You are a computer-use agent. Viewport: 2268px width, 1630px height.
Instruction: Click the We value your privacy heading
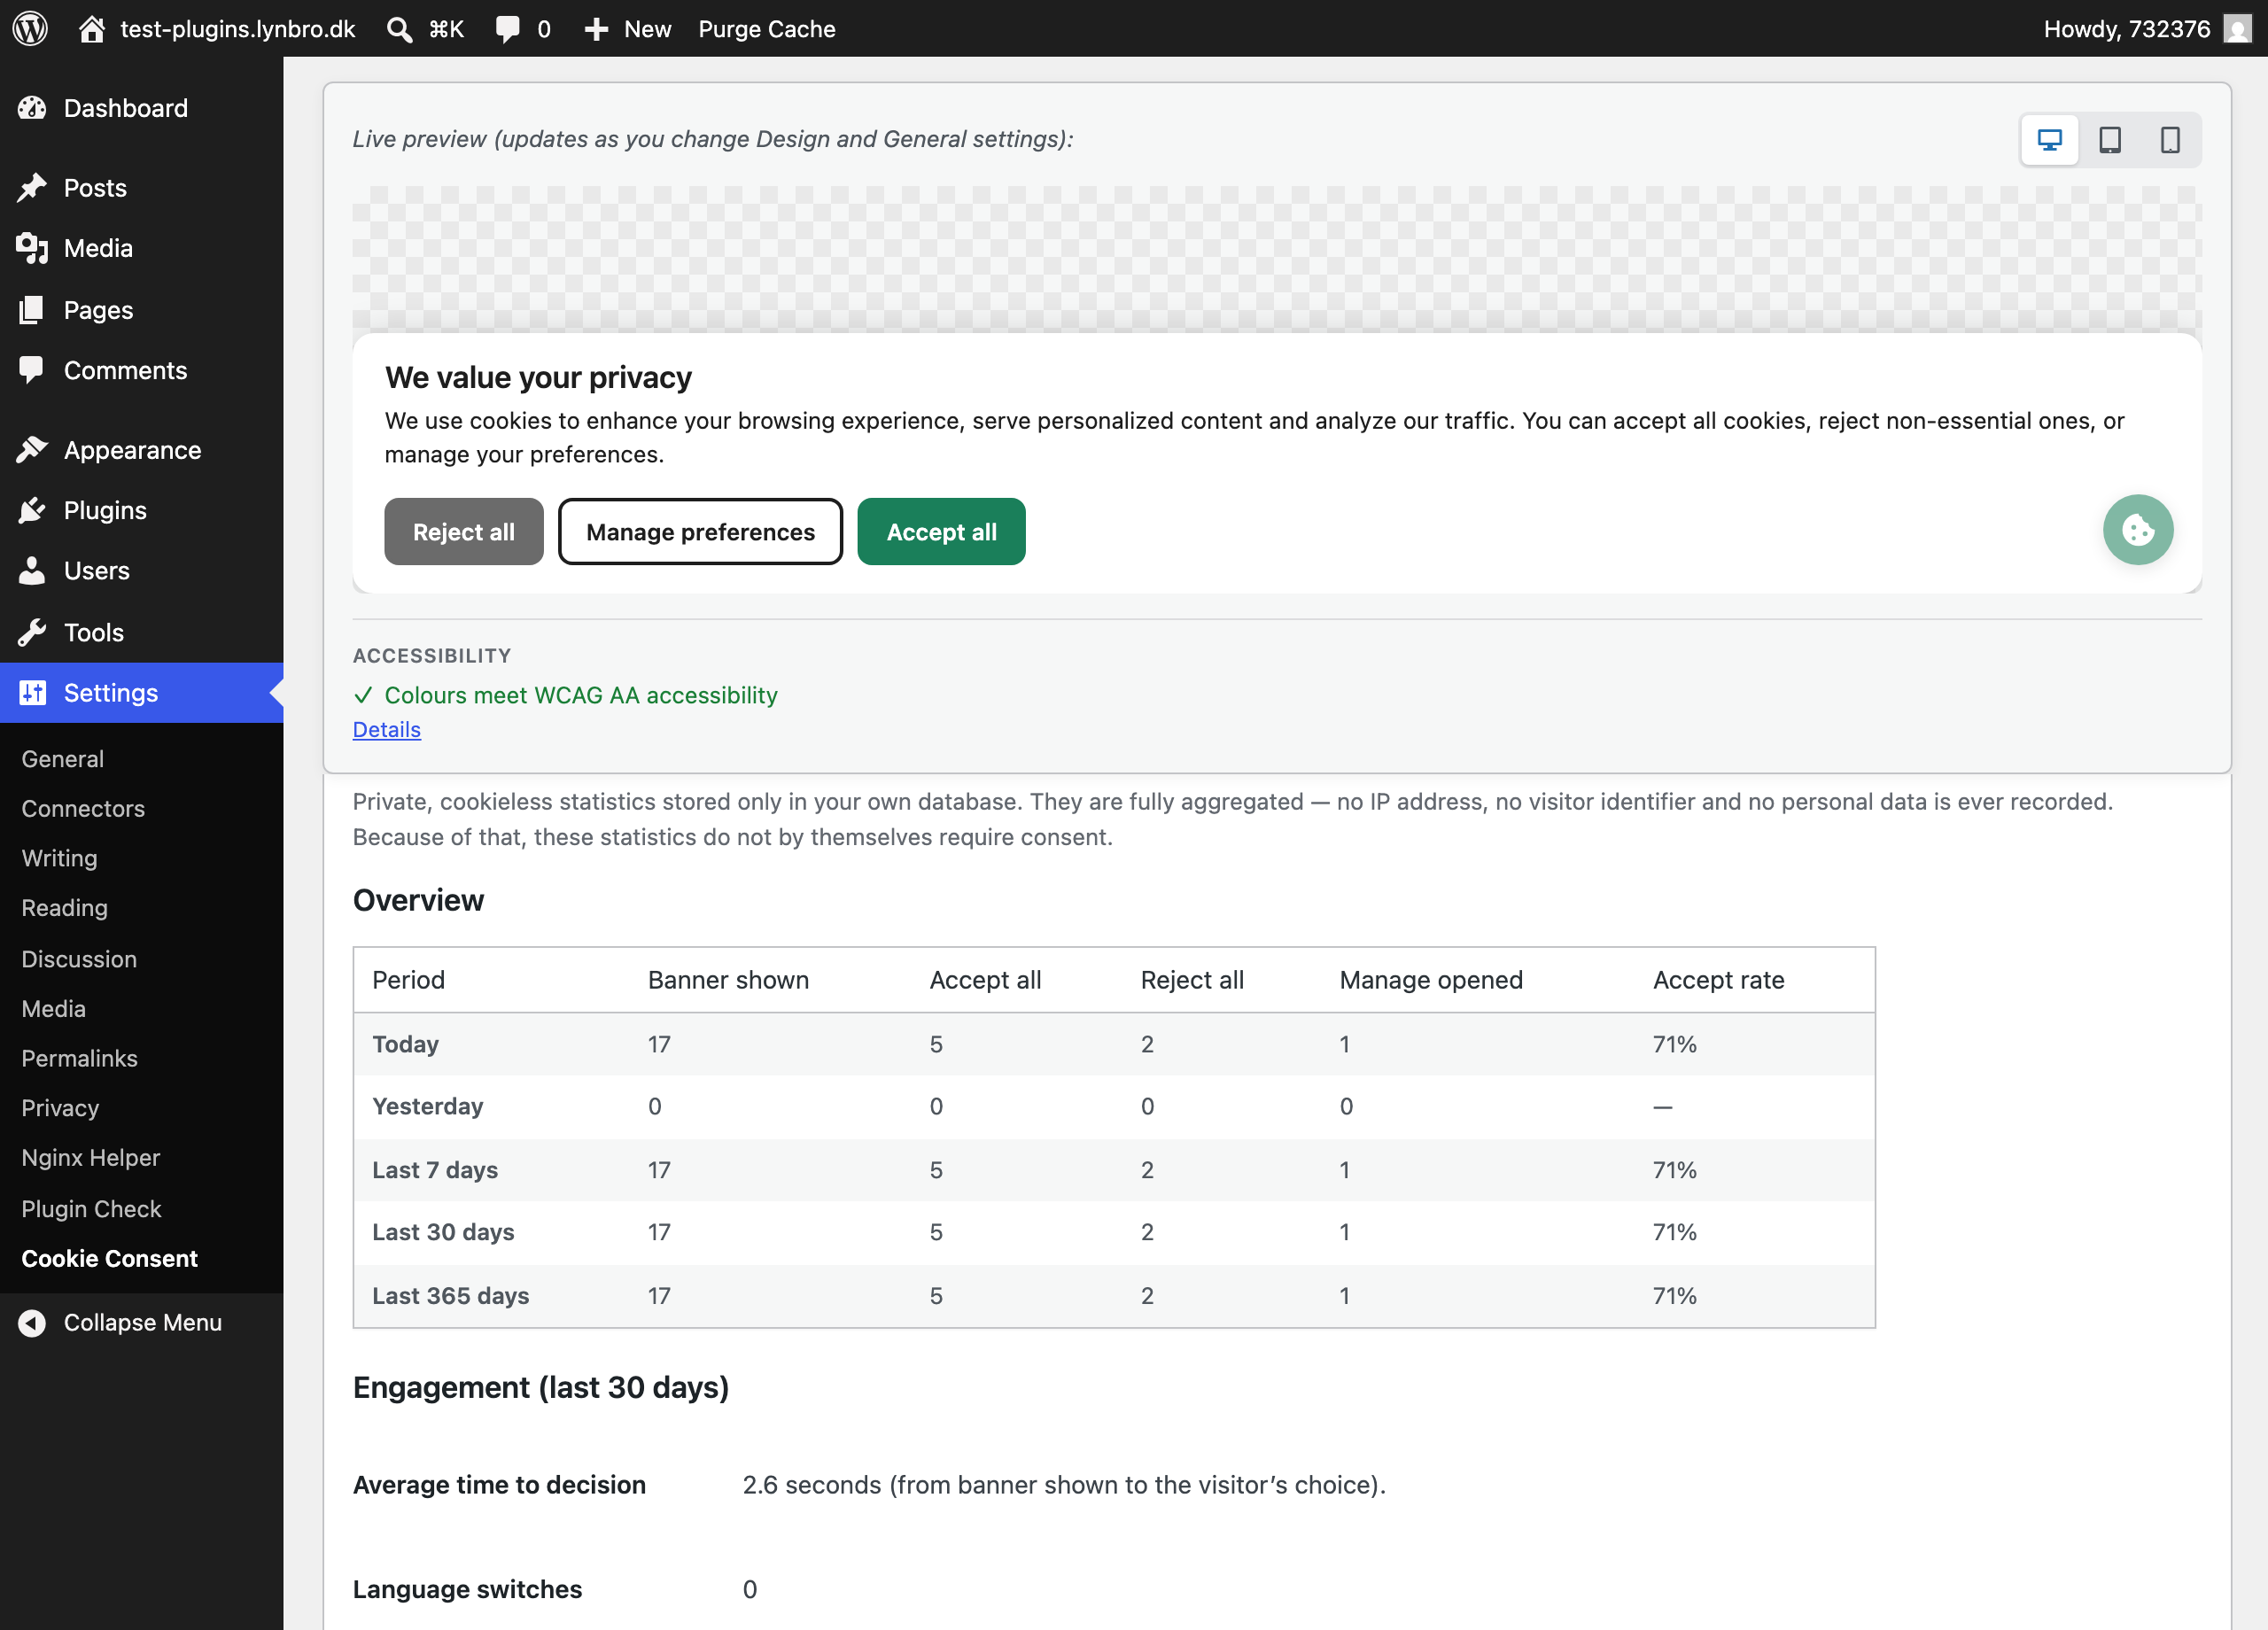pyautogui.click(x=538, y=378)
